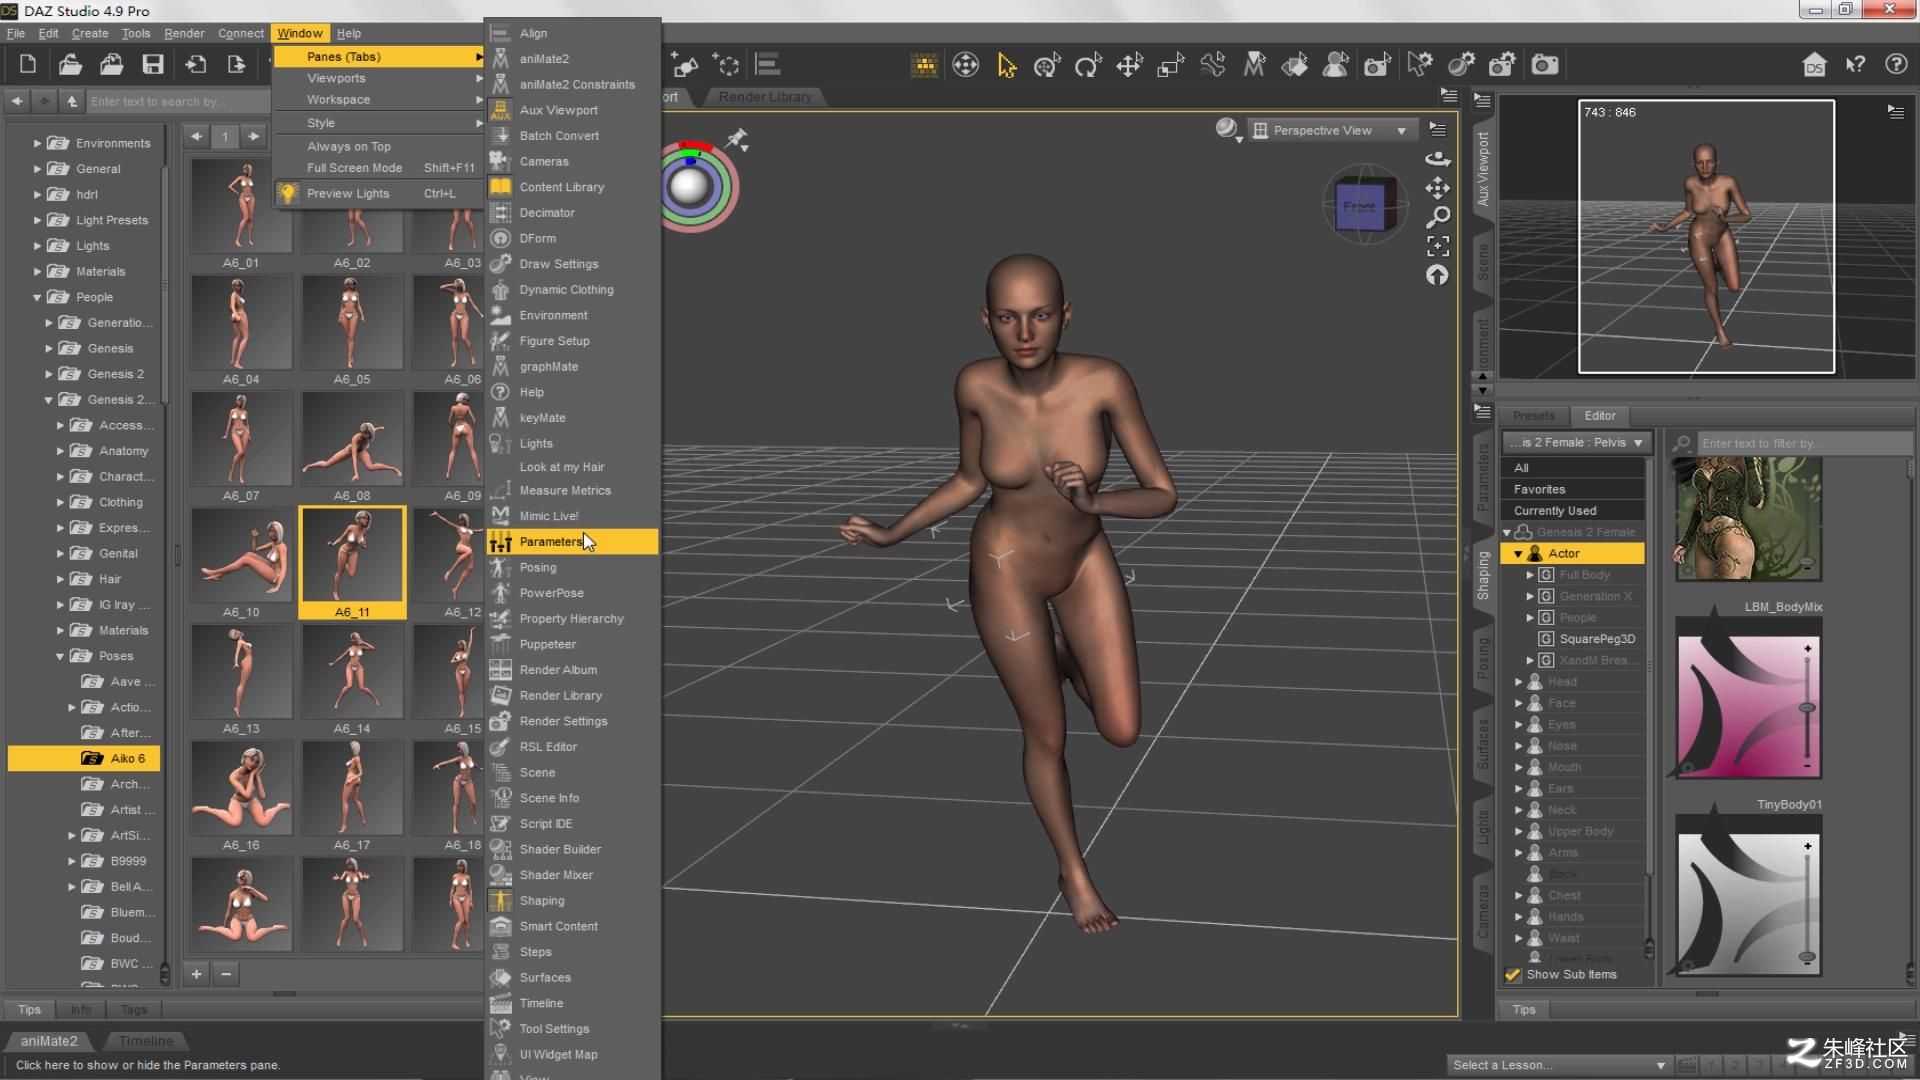
Task: Open the Genesis 2 Female Pelvis node dropdown
Action: point(1575,442)
